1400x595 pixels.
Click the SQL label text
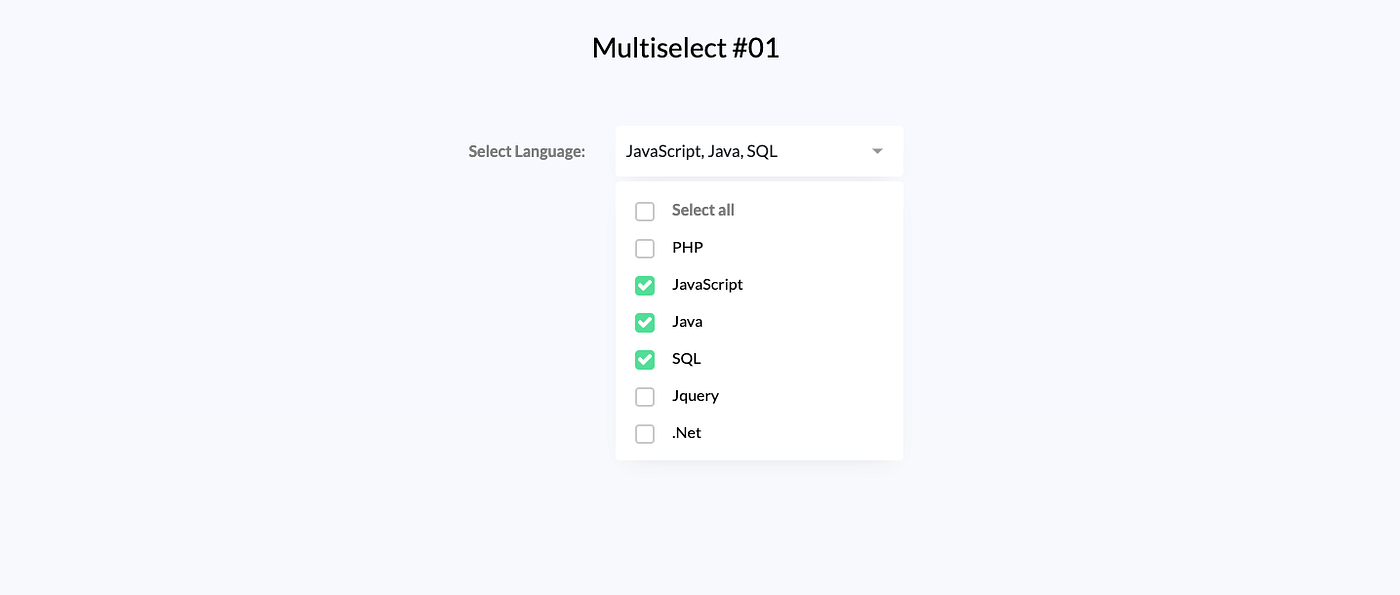(684, 358)
